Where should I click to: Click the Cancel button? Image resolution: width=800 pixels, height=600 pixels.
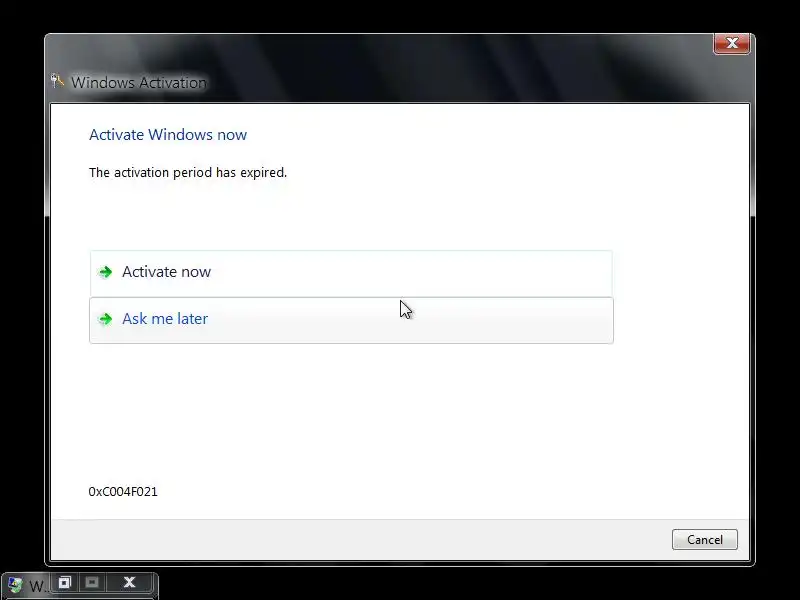click(x=705, y=539)
